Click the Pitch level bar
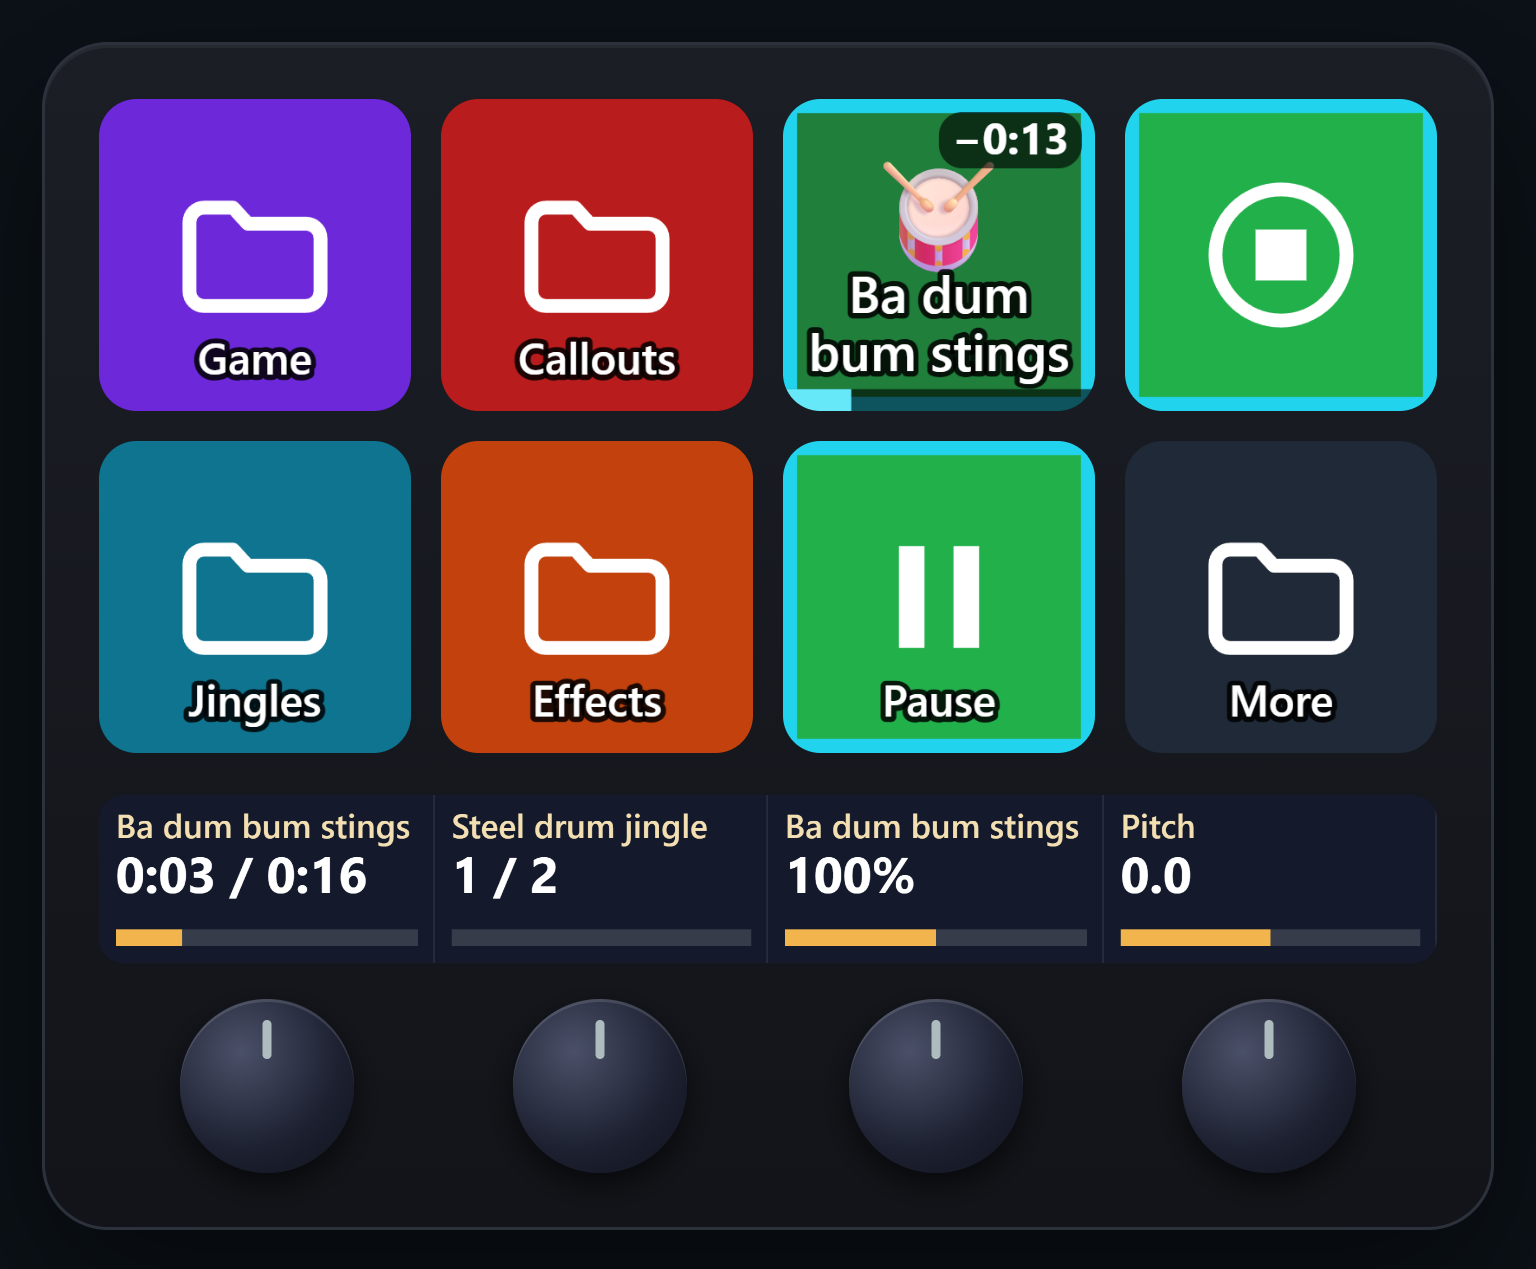This screenshot has width=1536, height=1269. tap(1270, 938)
